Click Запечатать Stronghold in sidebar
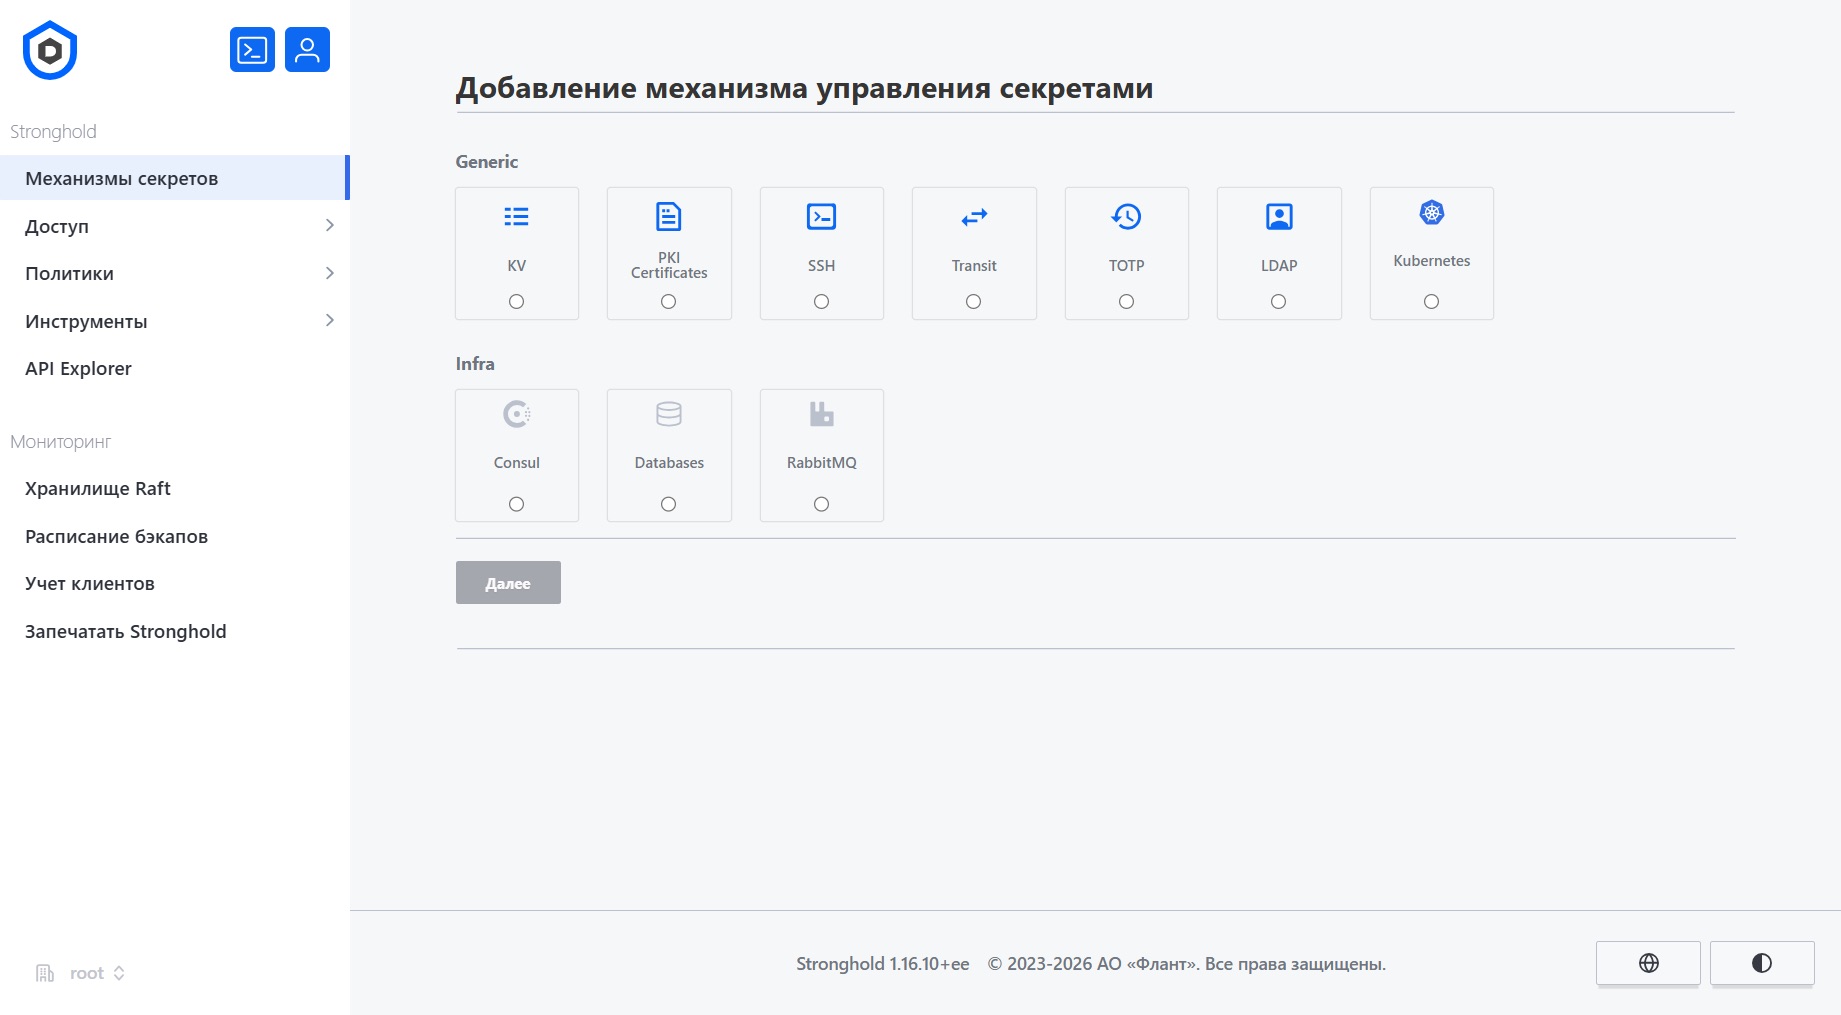Viewport: 1841px width, 1015px height. tap(175, 631)
